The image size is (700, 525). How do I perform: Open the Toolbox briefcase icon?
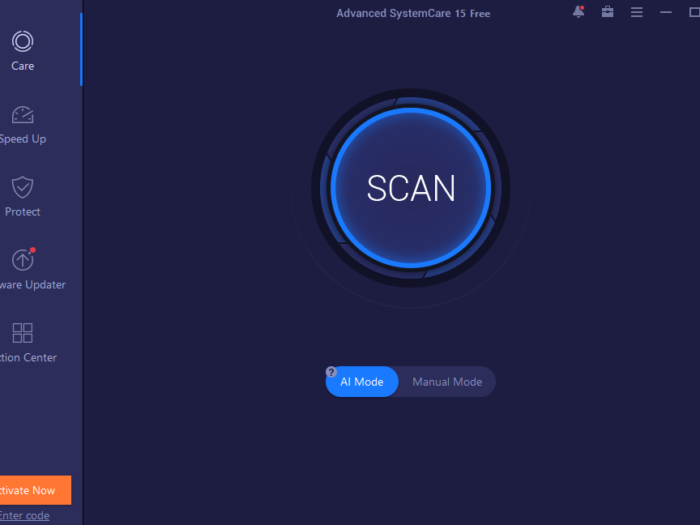(x=607, y=12)
